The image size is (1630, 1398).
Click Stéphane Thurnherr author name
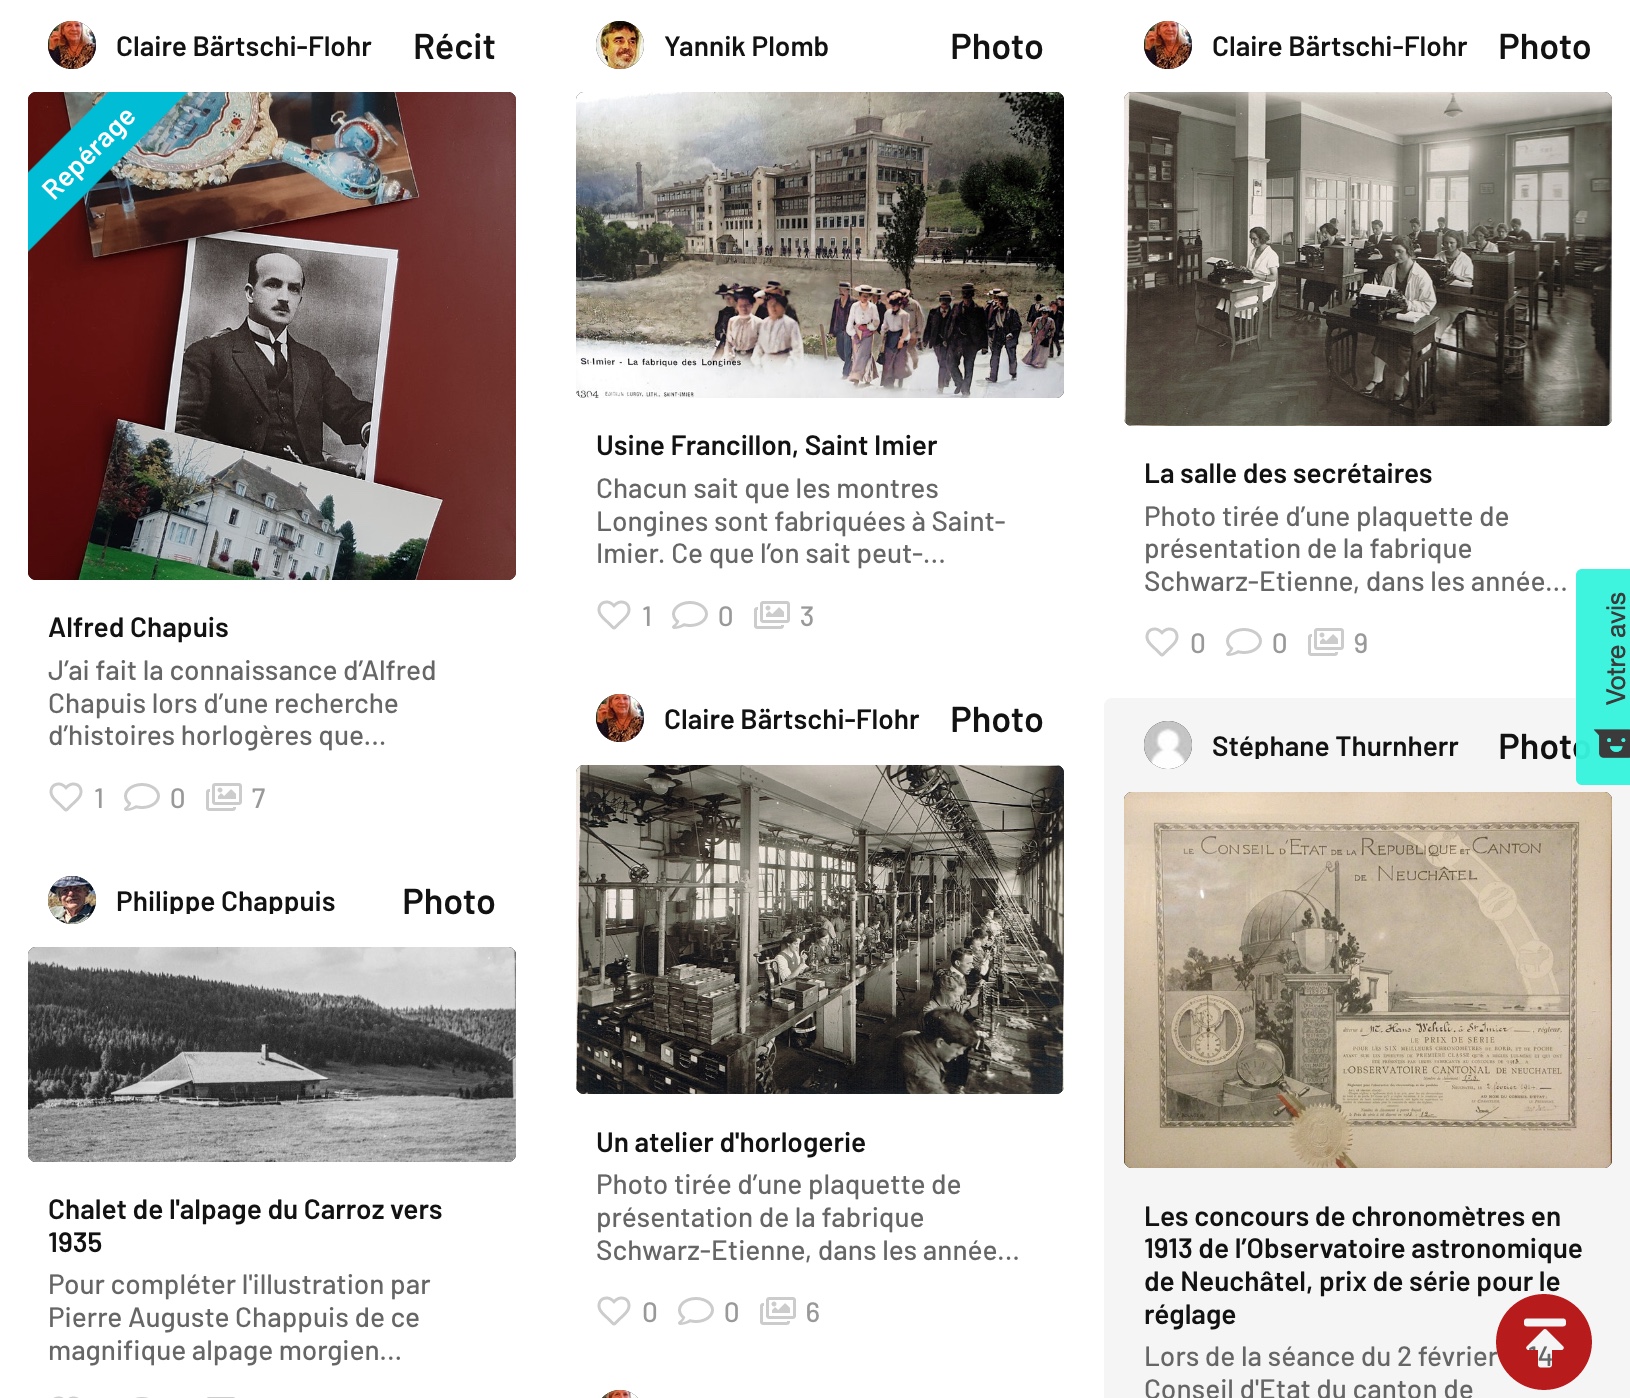coord(1335,747)
